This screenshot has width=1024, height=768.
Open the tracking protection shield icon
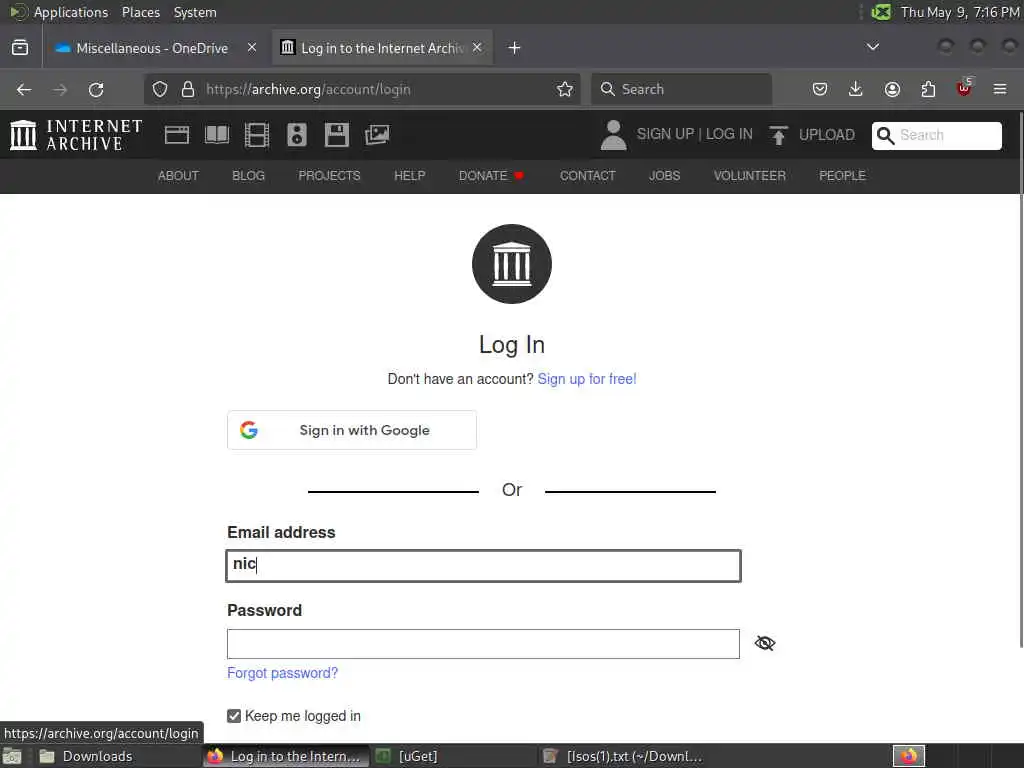click(x=160, y=89)
